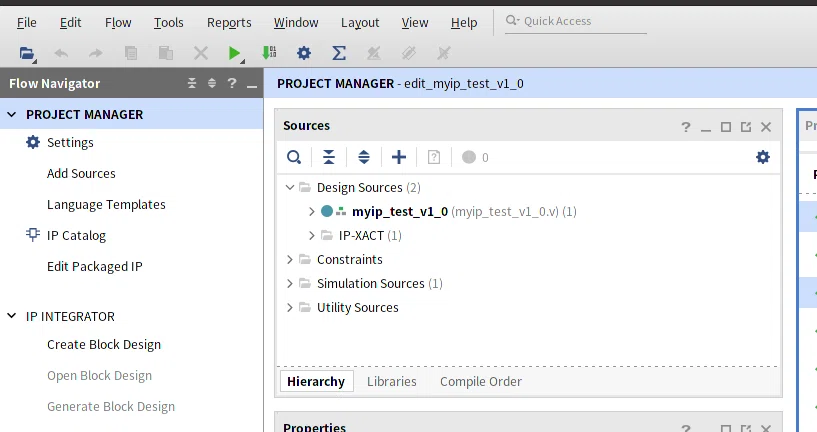Viewport: 817px width, 432px height.
Task: Click the Copy icon in toolbar
Action: tap(131, 53)
